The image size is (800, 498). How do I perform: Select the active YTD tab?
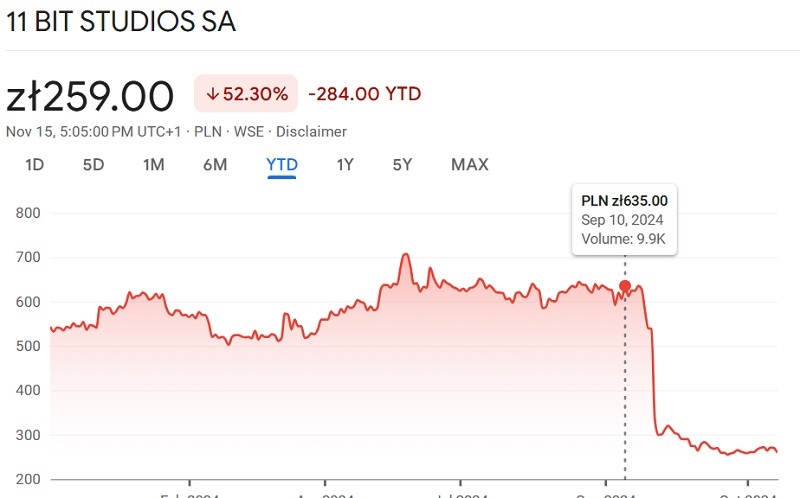click(x=282, y=165)
